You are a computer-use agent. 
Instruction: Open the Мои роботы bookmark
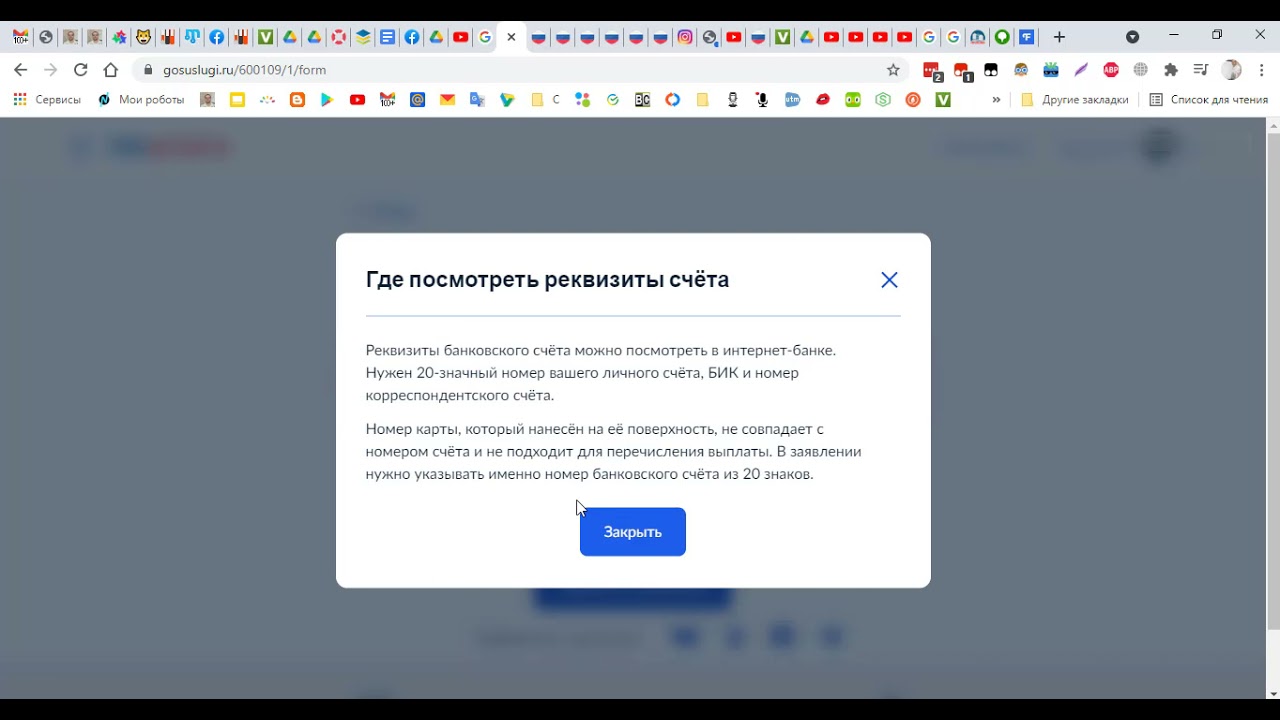point(141,100)
